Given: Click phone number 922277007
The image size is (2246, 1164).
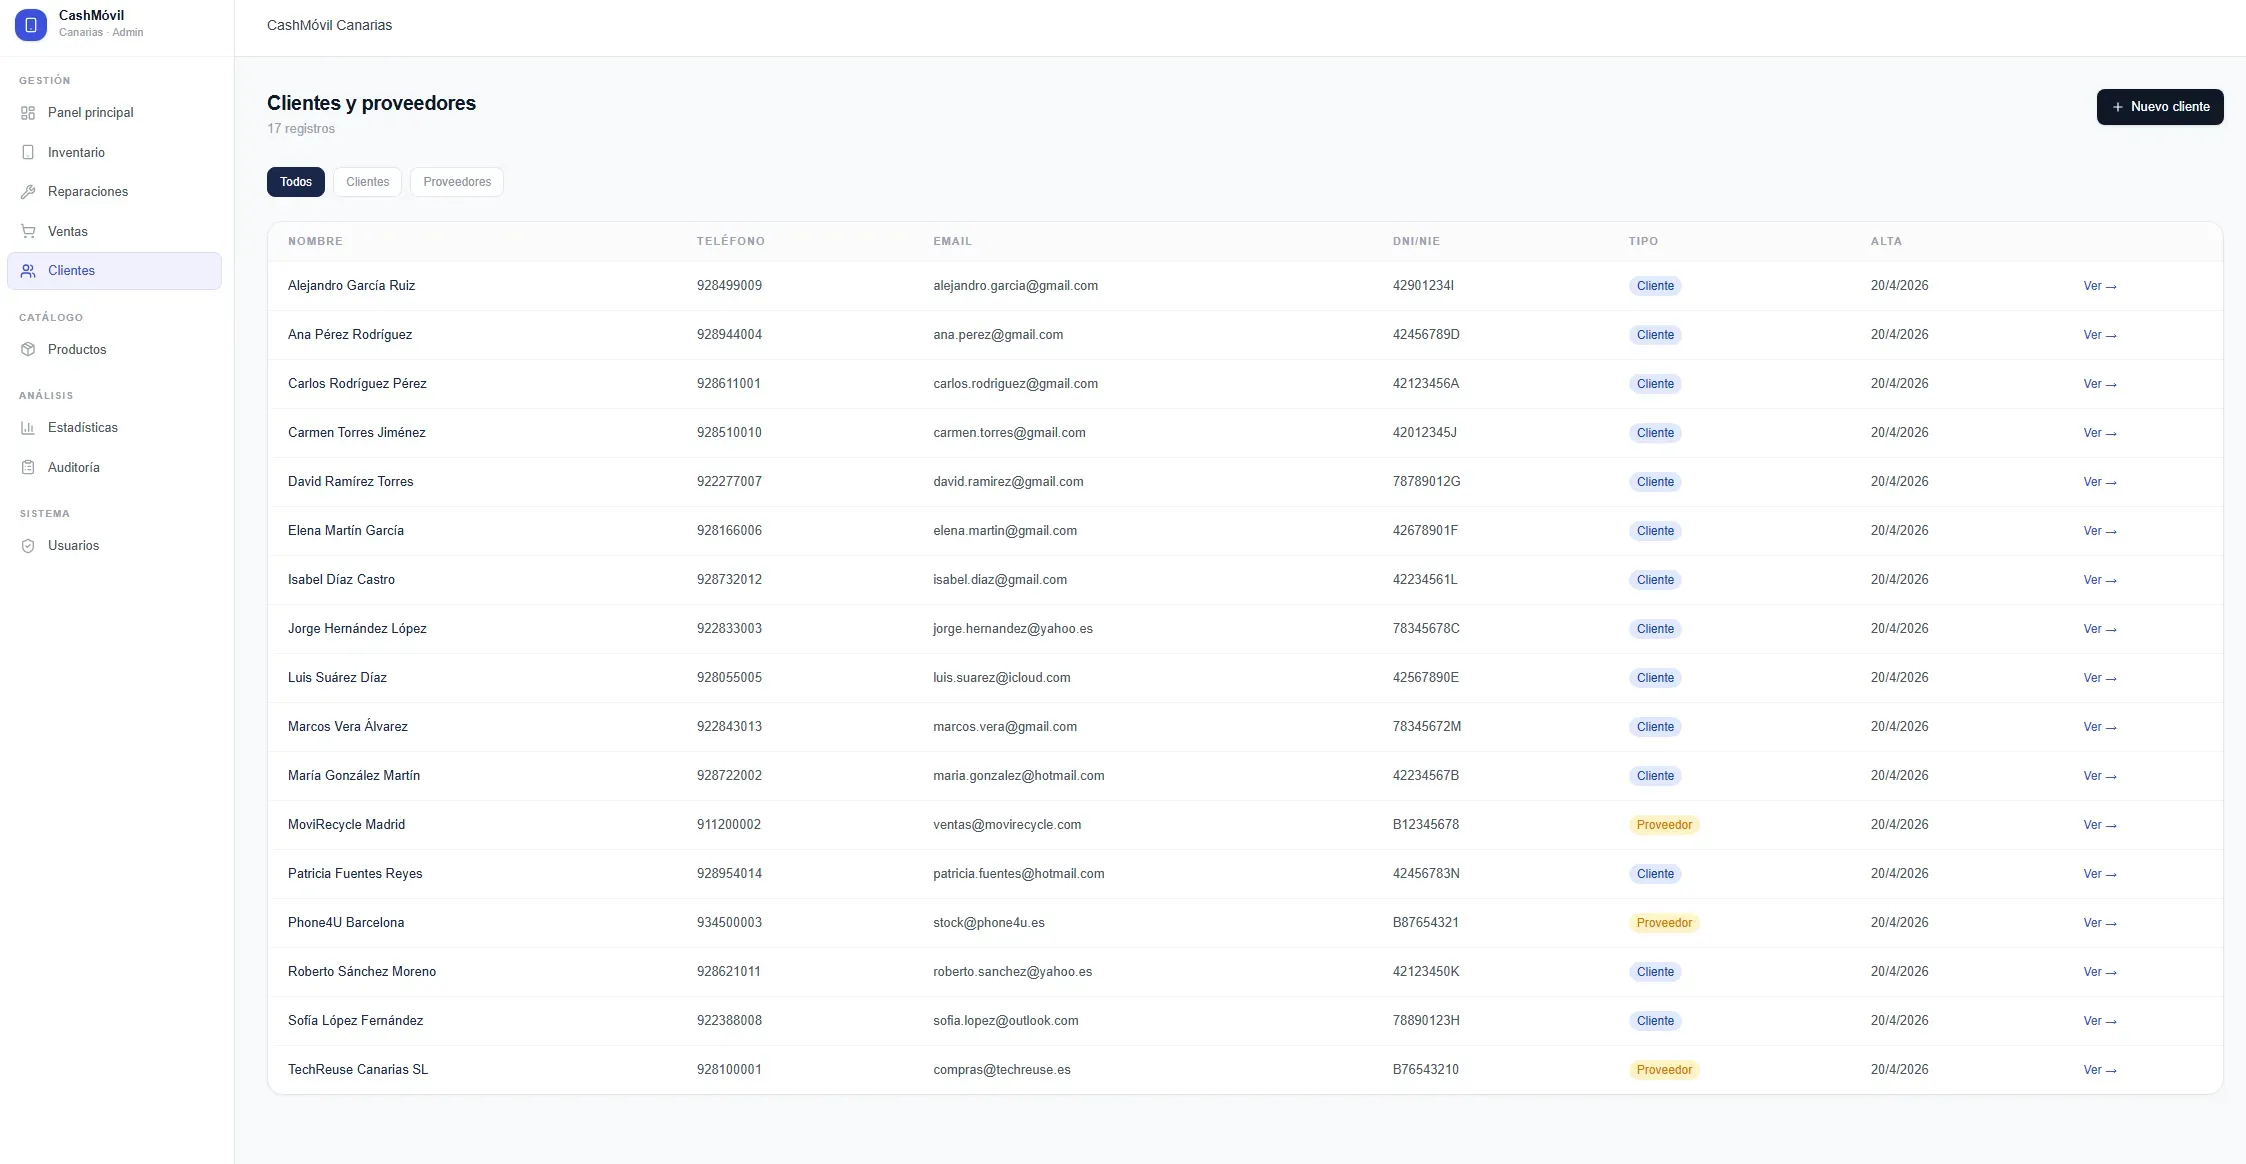Looking at the screenshot, I should (x=729, y=482).
